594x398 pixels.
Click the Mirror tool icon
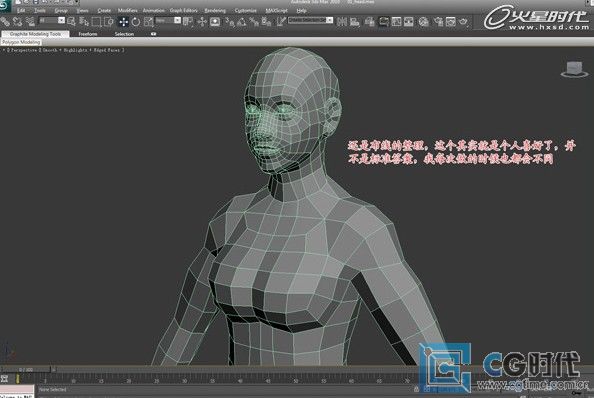[x=342, y=22]
